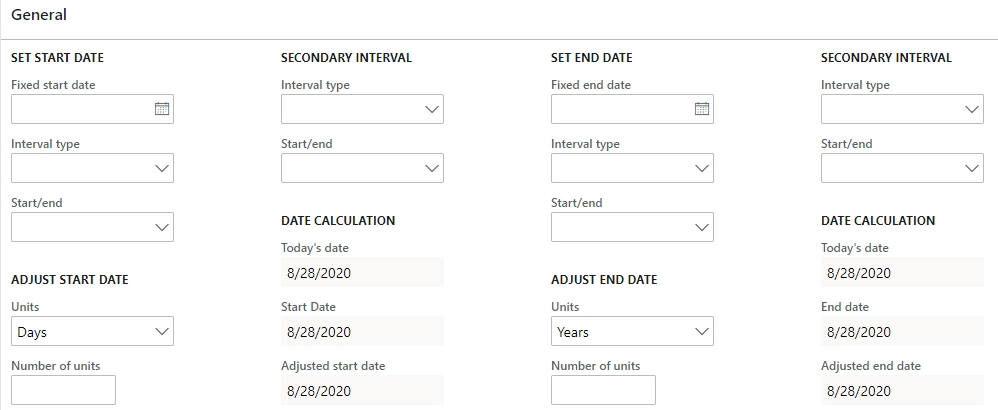Select the Adjusted end date value field
The height and width of the screenshot is (410, 998).
[x=902, y=390]
